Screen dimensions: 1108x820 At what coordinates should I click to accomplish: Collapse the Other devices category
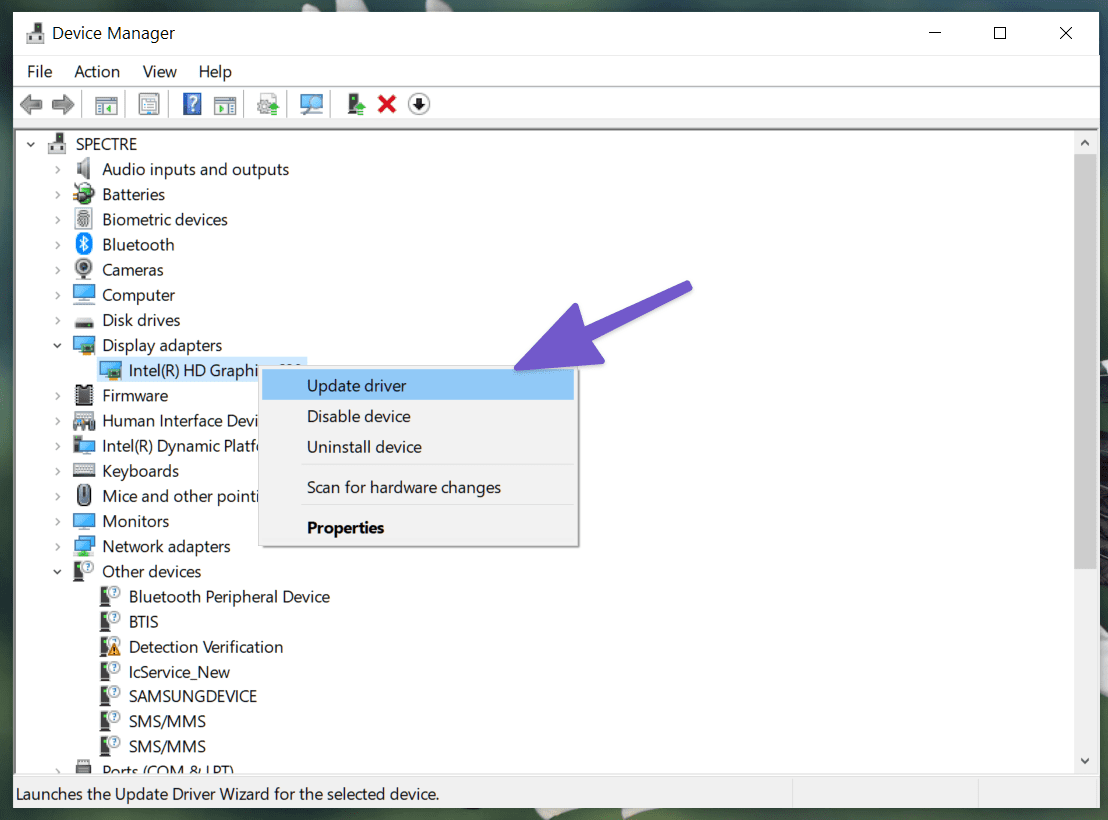click(57, 572)
